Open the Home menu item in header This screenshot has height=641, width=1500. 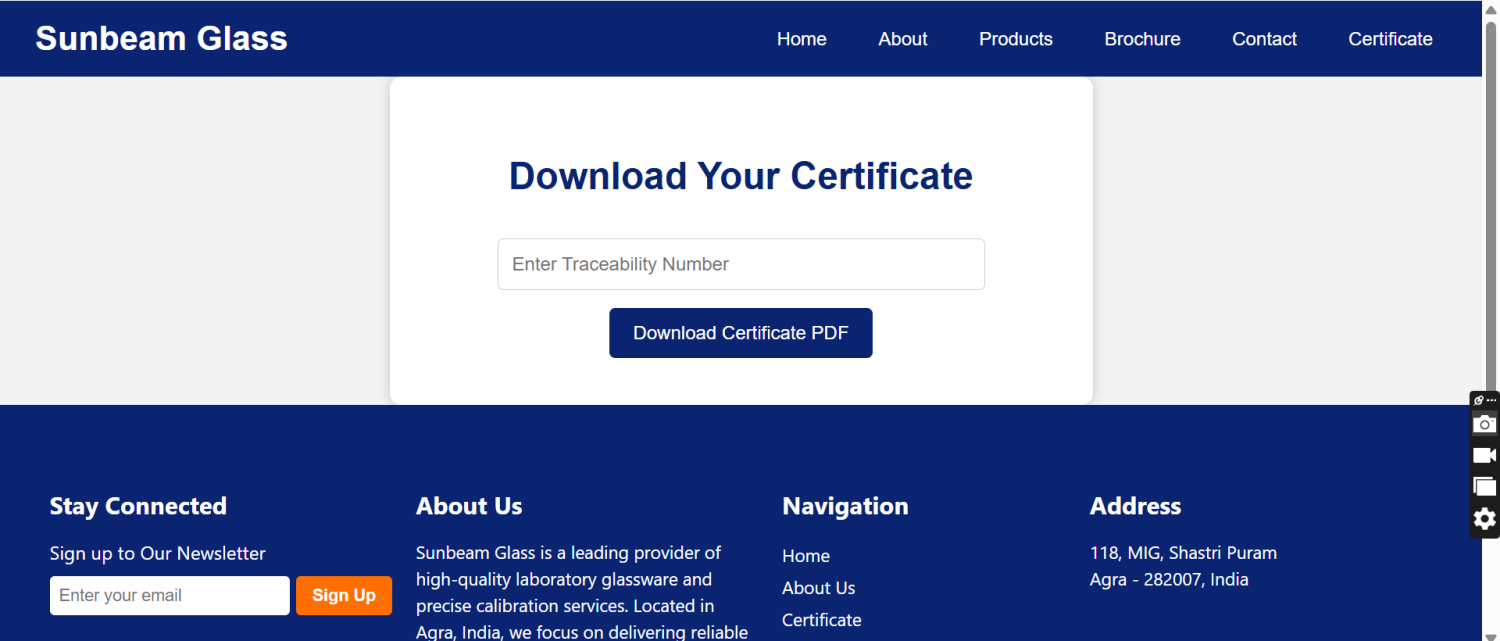coord(801,39)
